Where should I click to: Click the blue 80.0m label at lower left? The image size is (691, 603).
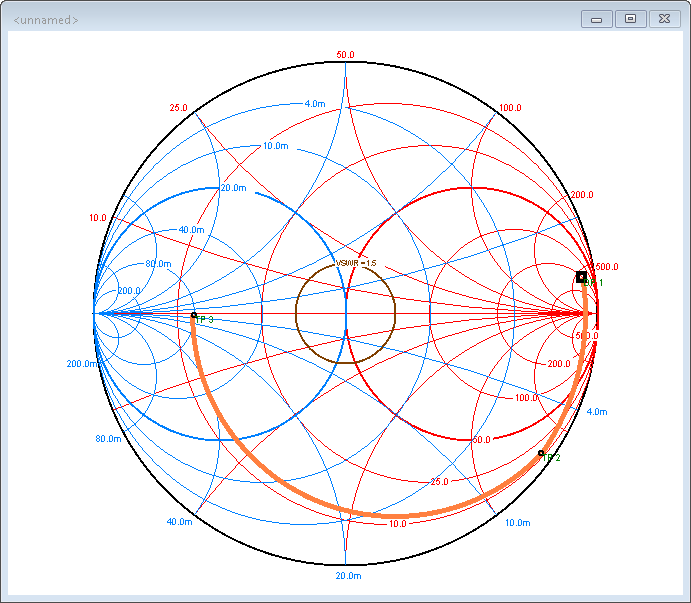coord(108,439)
